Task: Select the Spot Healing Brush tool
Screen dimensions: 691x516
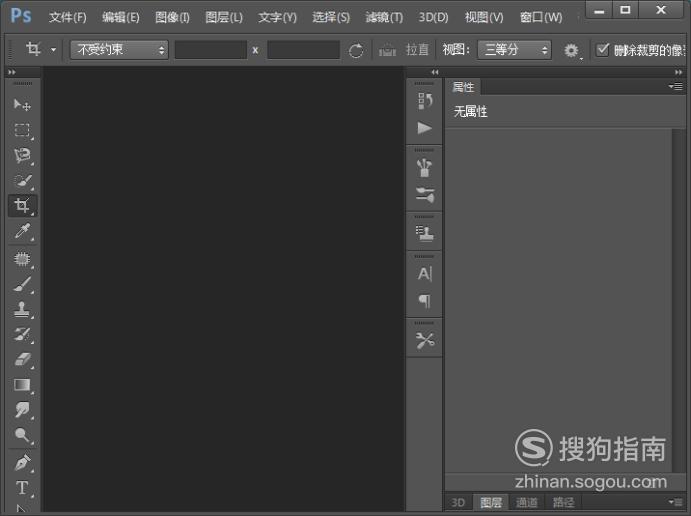Action: click(x=22, y=259)
